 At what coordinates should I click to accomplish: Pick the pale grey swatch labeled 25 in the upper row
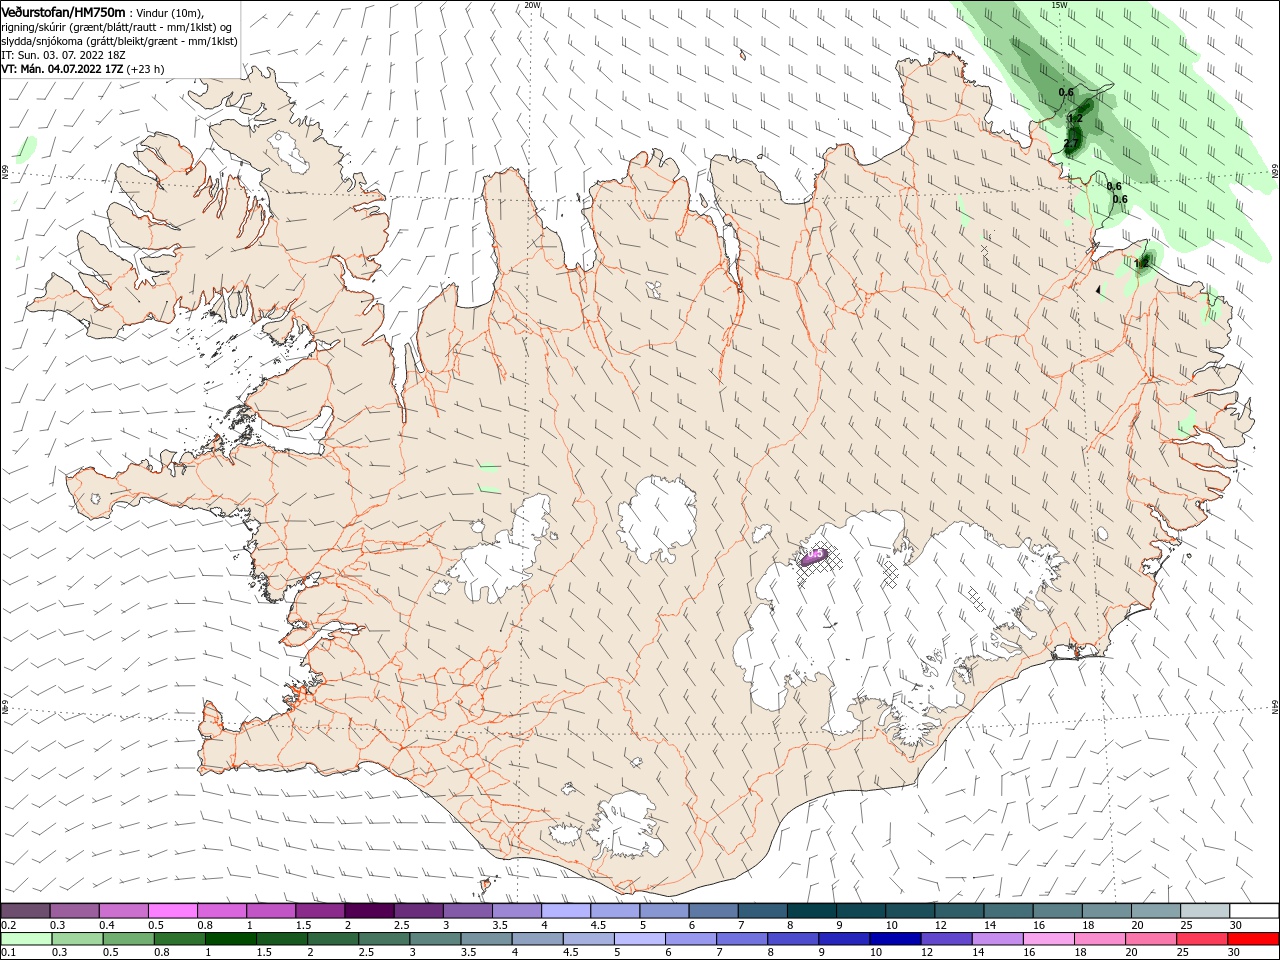(1205, 911)
